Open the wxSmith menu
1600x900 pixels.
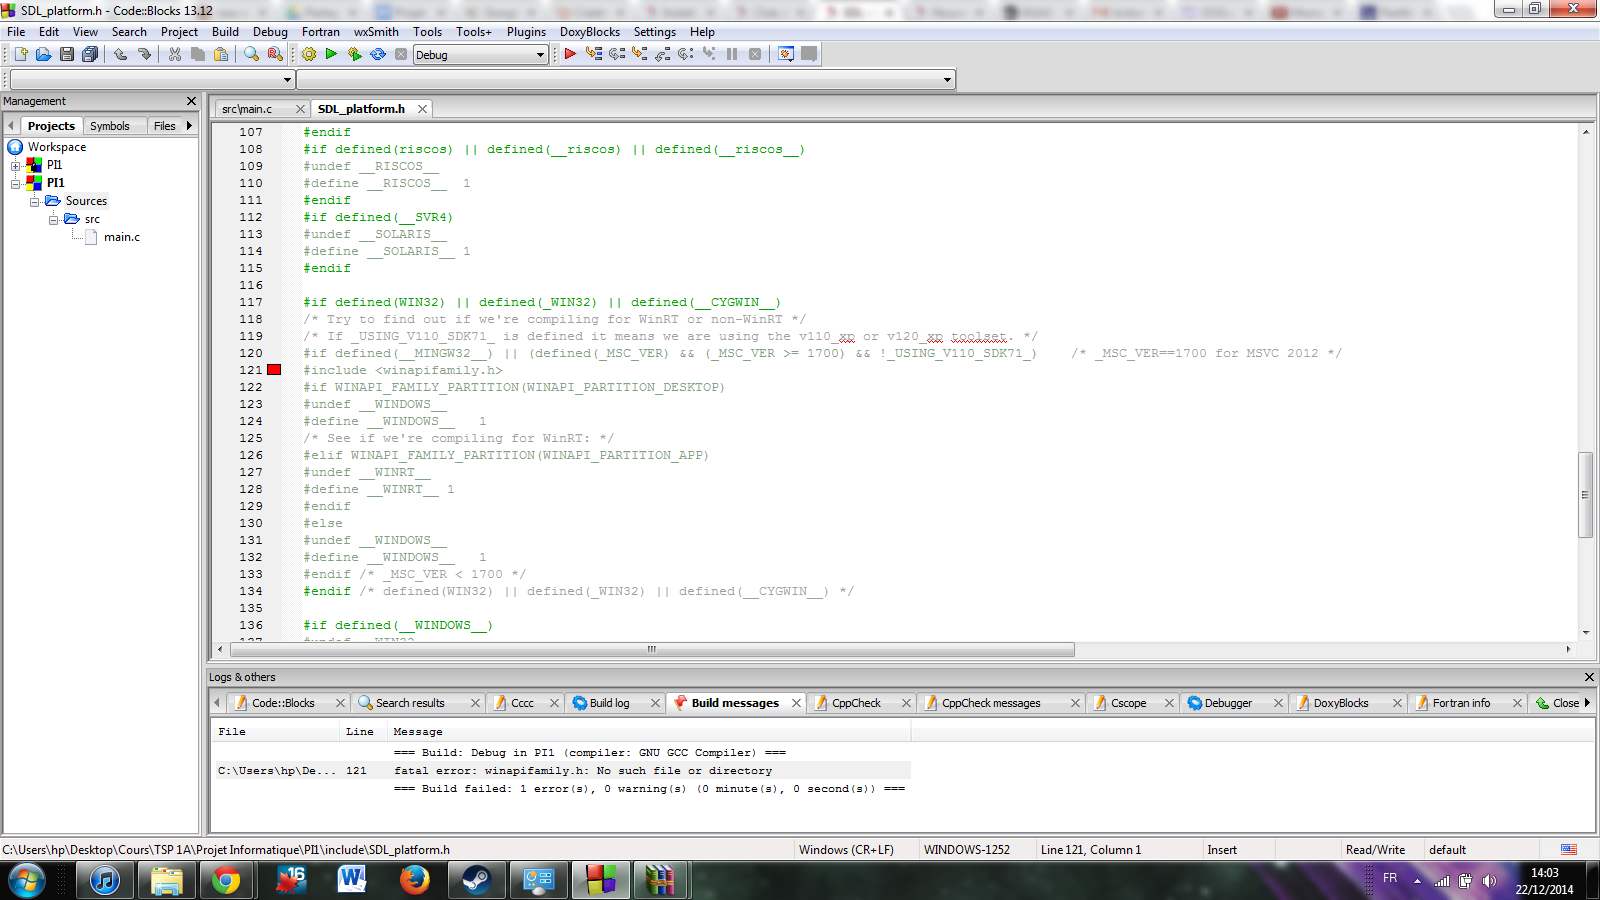pyautogui.click(x=376, y=32)
